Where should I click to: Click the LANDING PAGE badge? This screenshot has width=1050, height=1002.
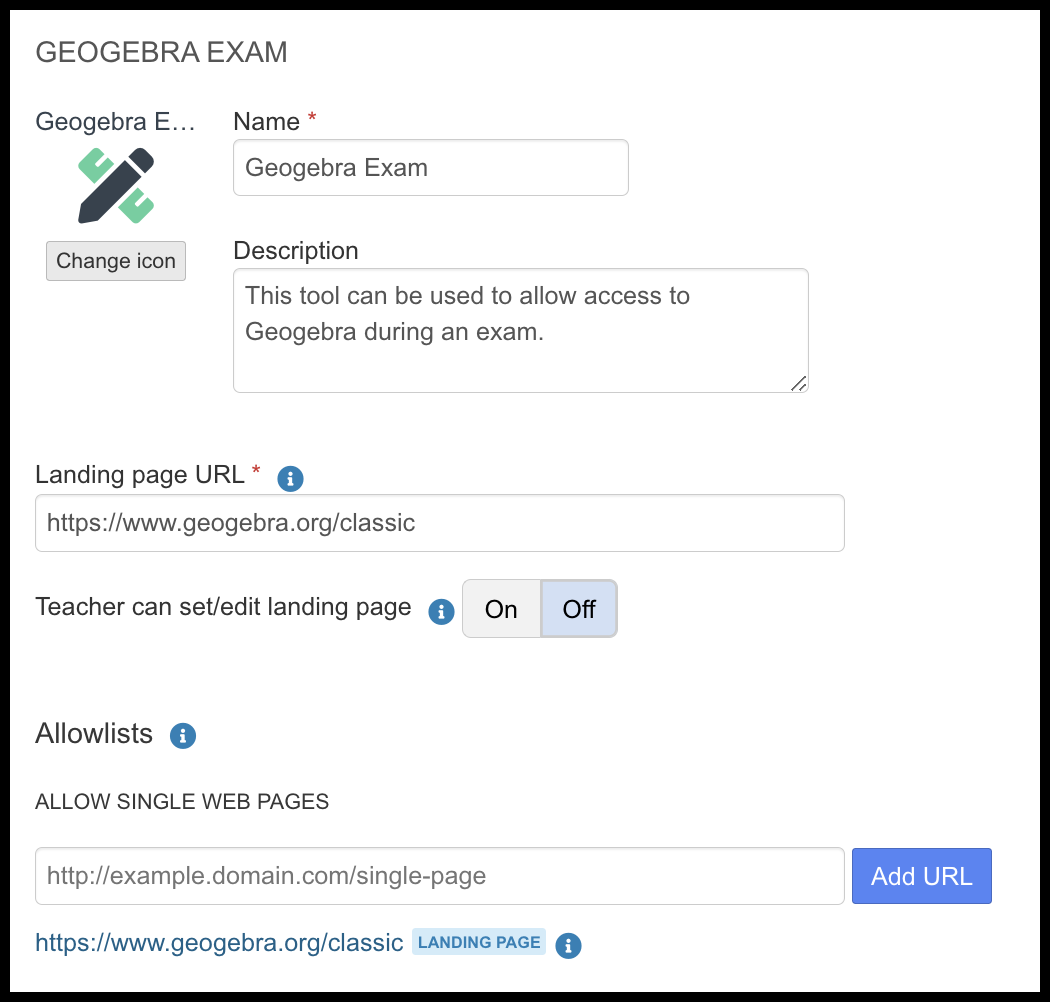pyautogui.click(x=478, y=942)
